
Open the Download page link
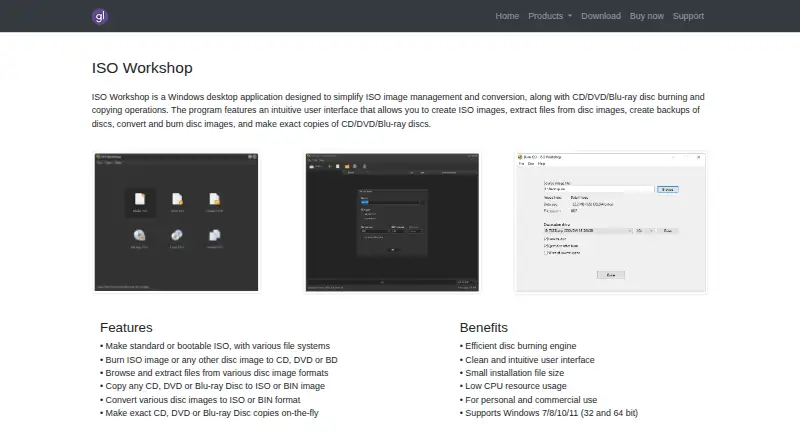tap(601, 16)
